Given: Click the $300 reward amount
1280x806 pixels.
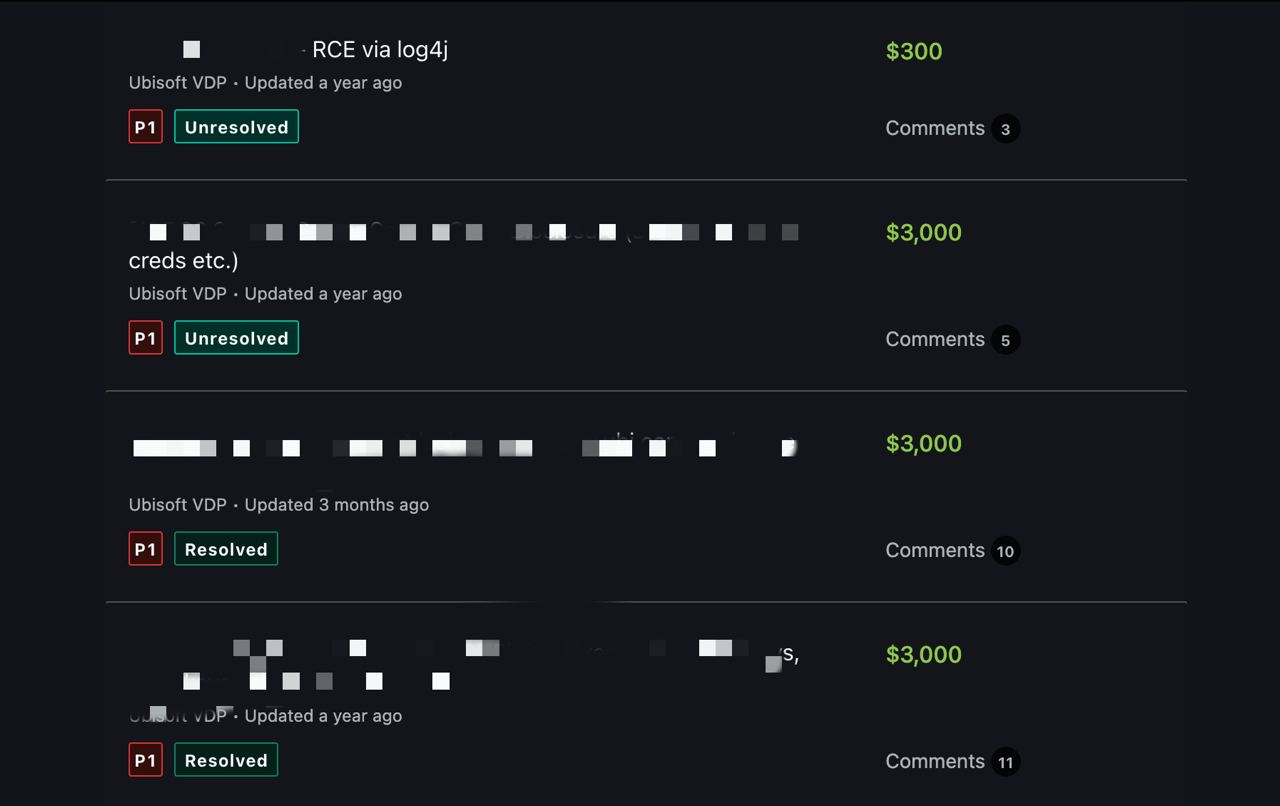Looking at the screenshot, I should coord(914,52).
